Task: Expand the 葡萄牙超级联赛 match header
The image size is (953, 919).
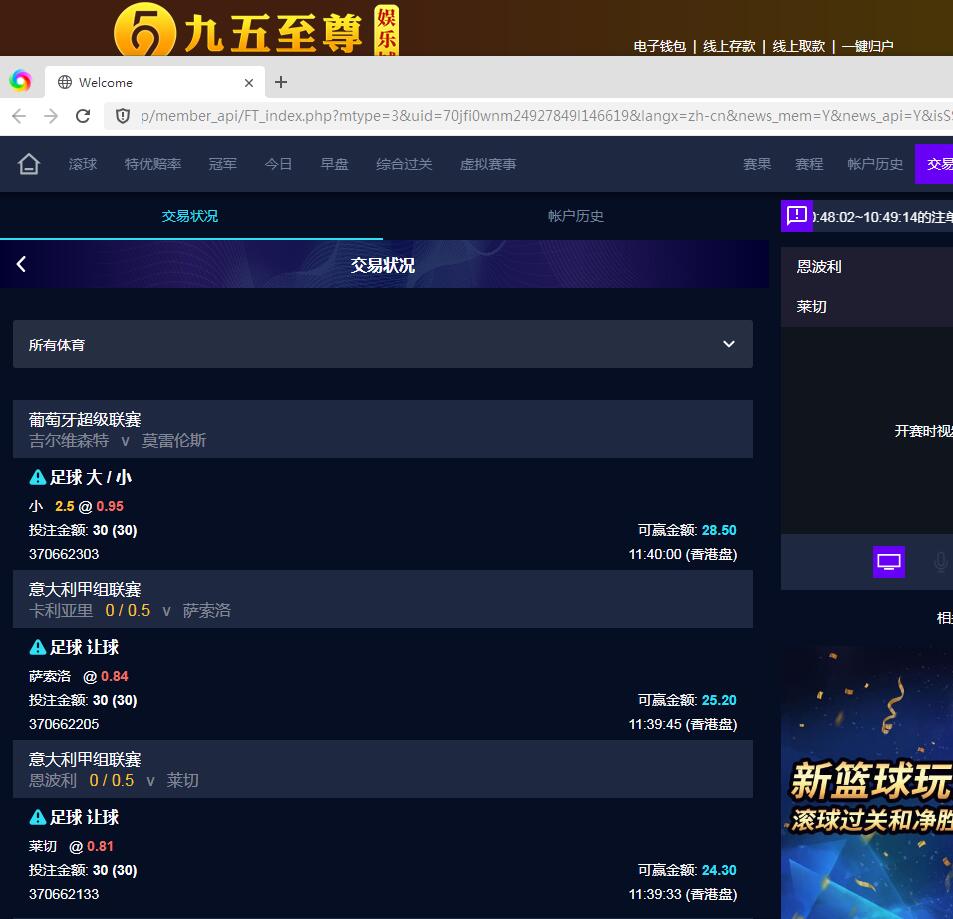Action: [x=382, y=429]
